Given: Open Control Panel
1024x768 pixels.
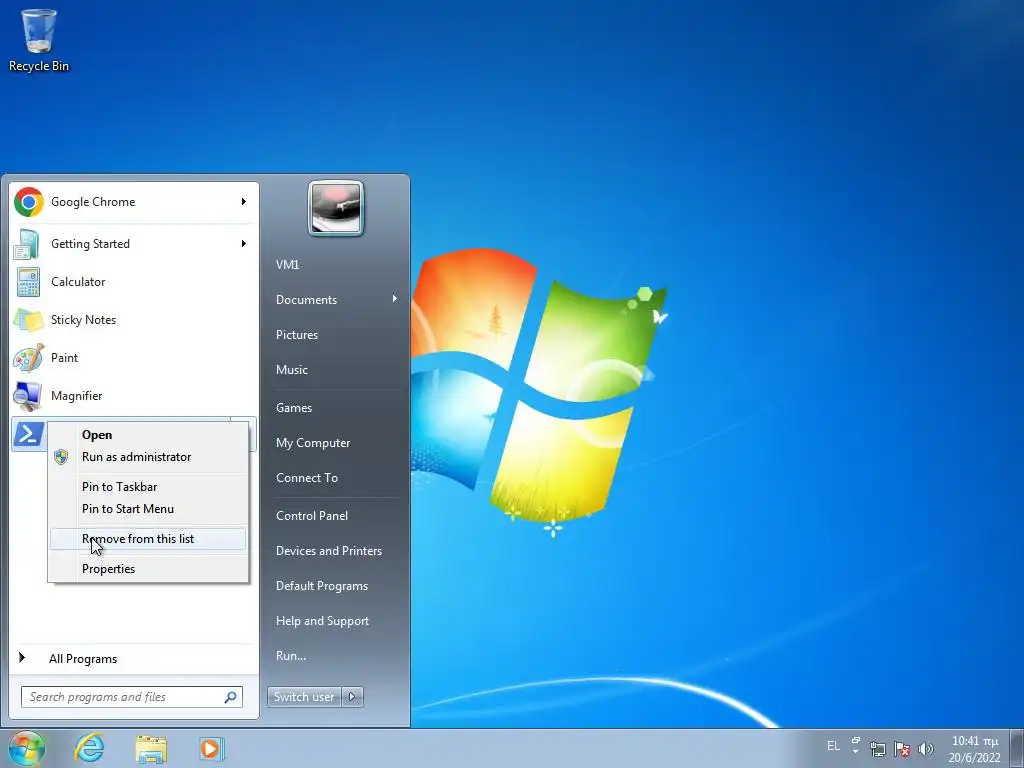Looking at the screenshot, I should pyautogui.click(x=312, y=515).
